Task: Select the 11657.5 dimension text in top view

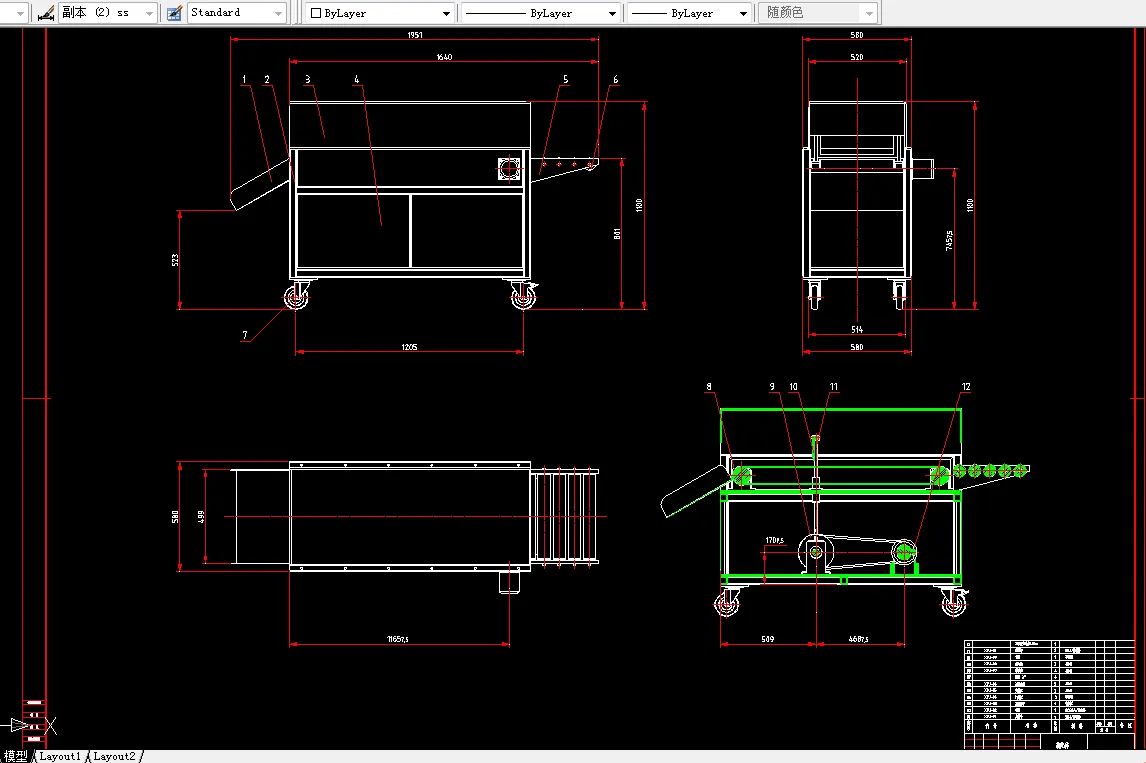Action: coord(398,639)
